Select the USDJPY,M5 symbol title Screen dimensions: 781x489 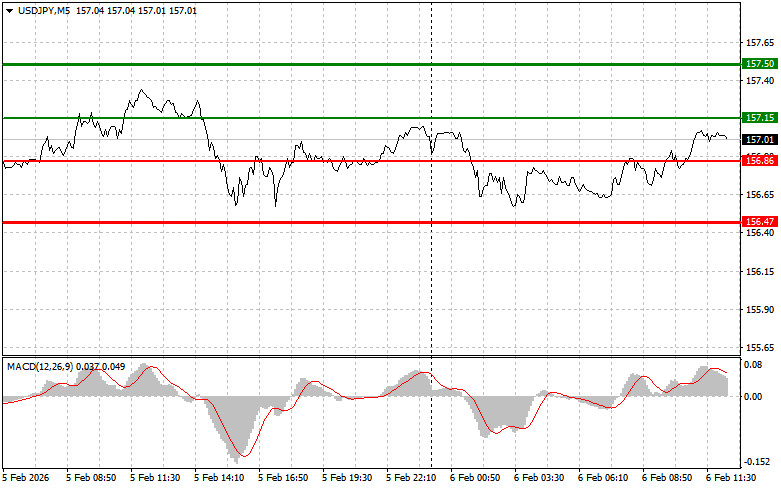43,10
